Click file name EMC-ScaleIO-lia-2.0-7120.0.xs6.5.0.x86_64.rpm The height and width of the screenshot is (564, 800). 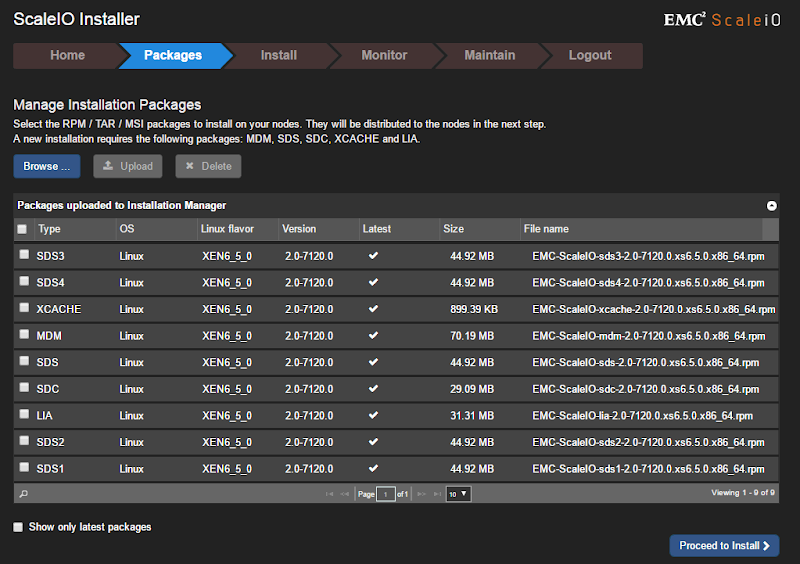pyautogui.click(x=642, y=415)
